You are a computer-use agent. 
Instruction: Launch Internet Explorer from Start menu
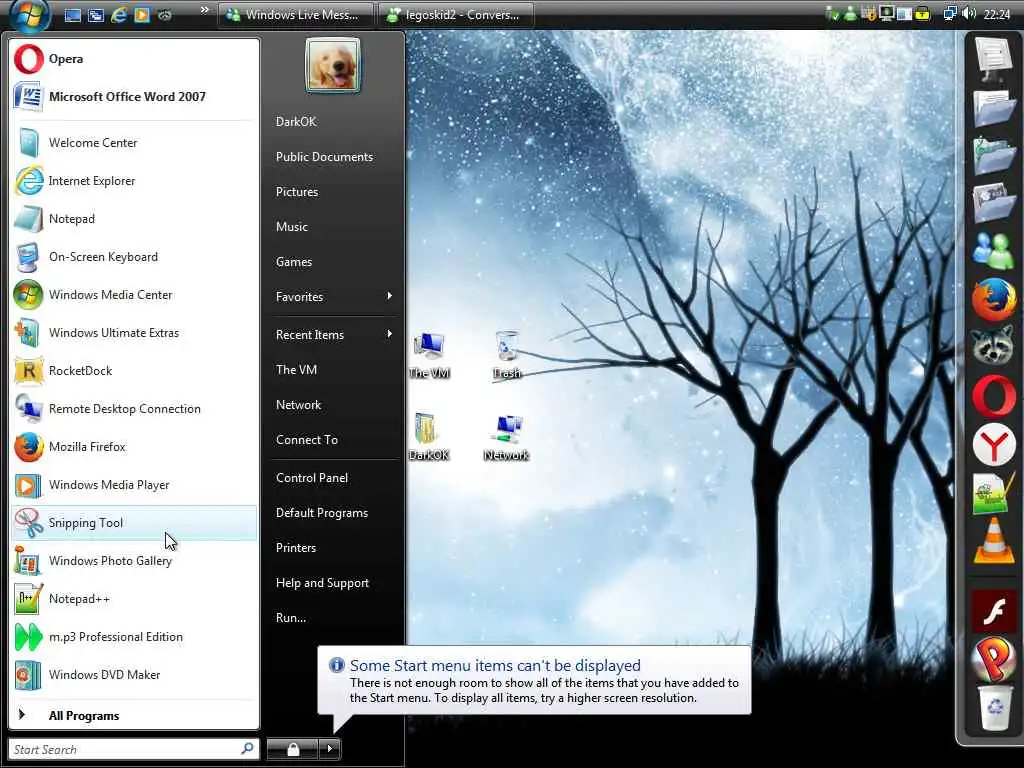(134, 181)
